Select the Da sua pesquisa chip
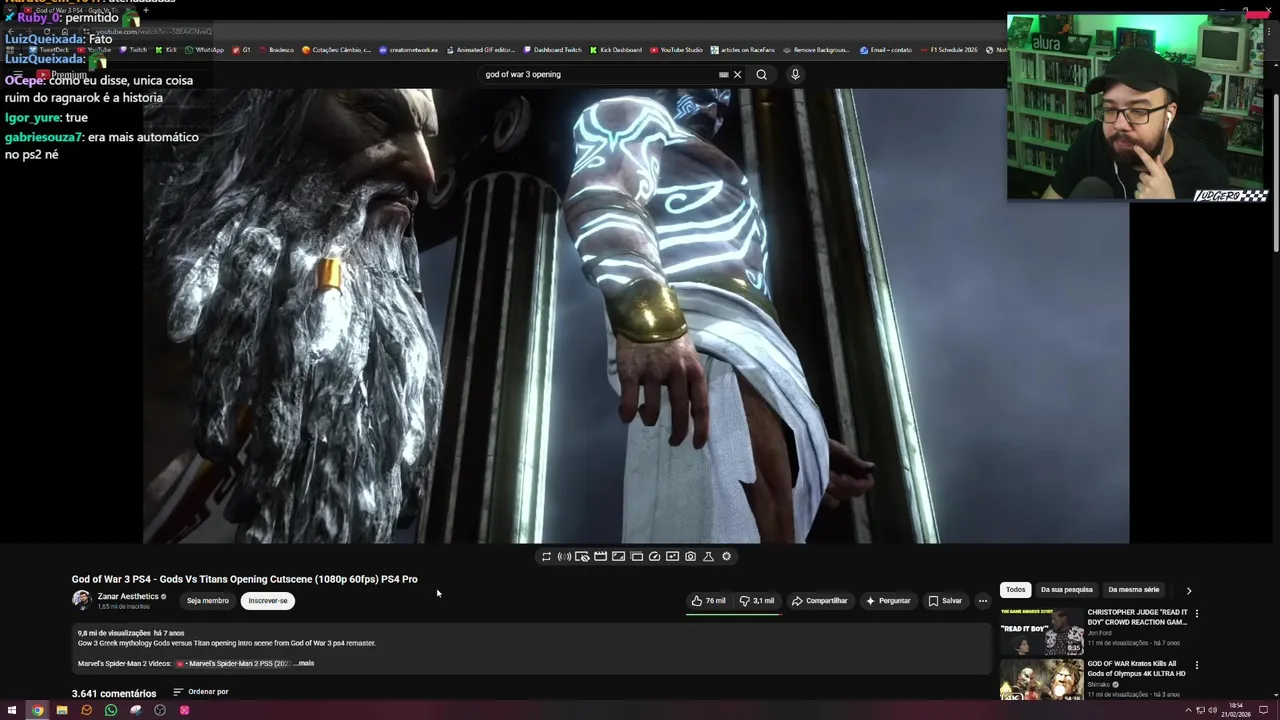The width and height of the screenshot is (1280, 720). [x=1067, y=590]
